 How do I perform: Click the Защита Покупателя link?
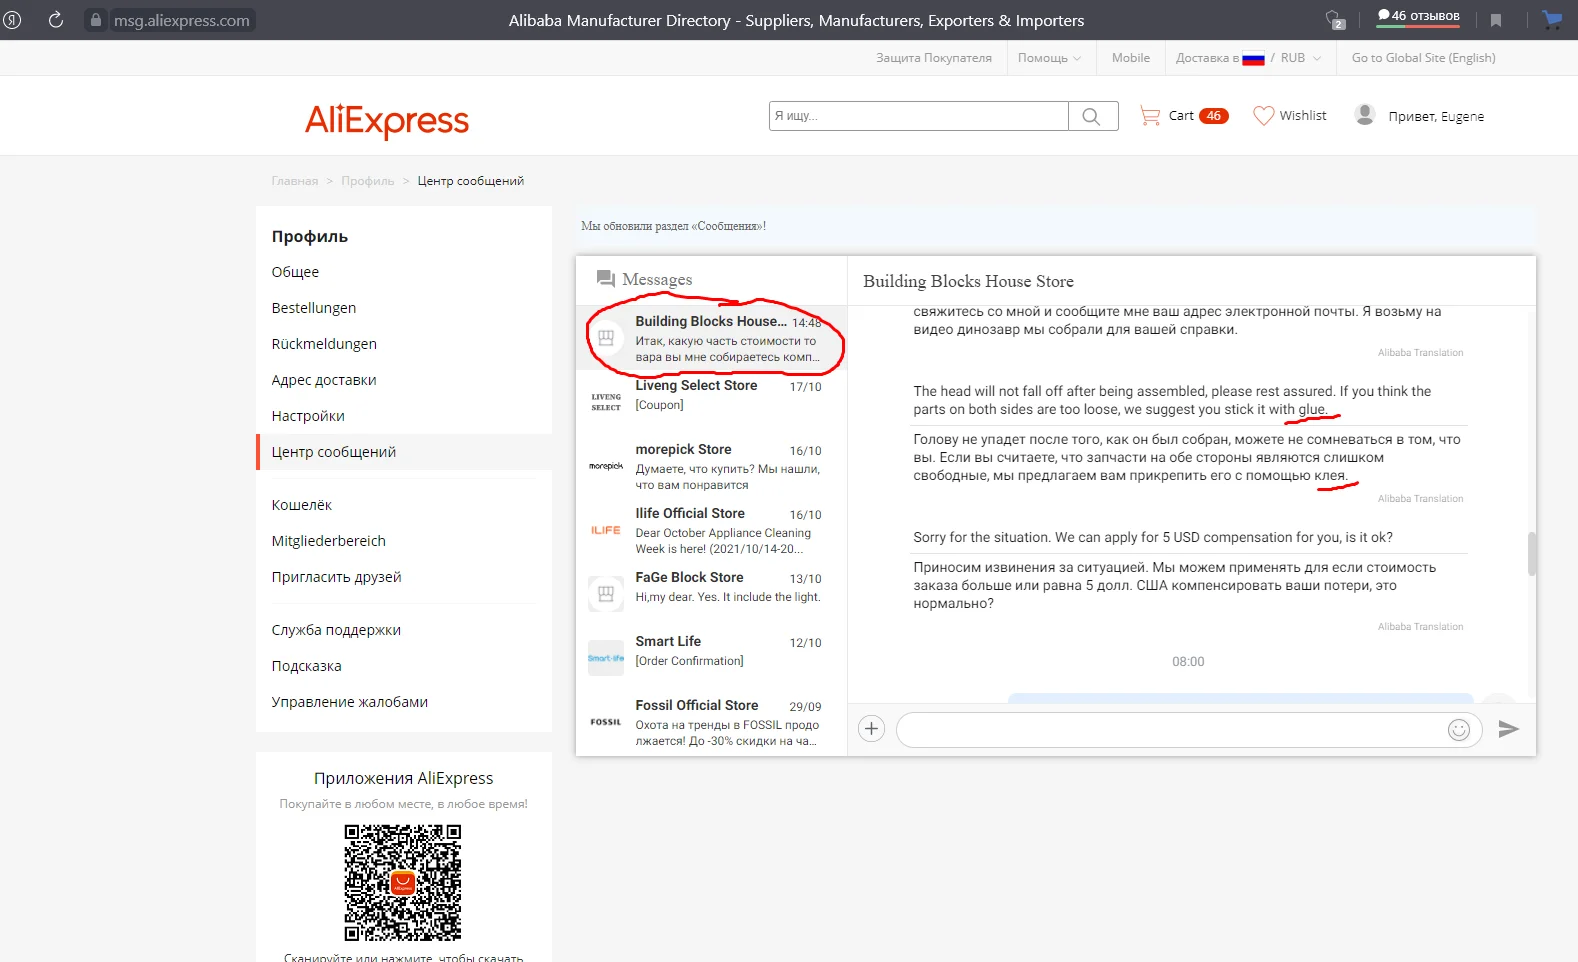pyautogui.click(x=934, y=58)
